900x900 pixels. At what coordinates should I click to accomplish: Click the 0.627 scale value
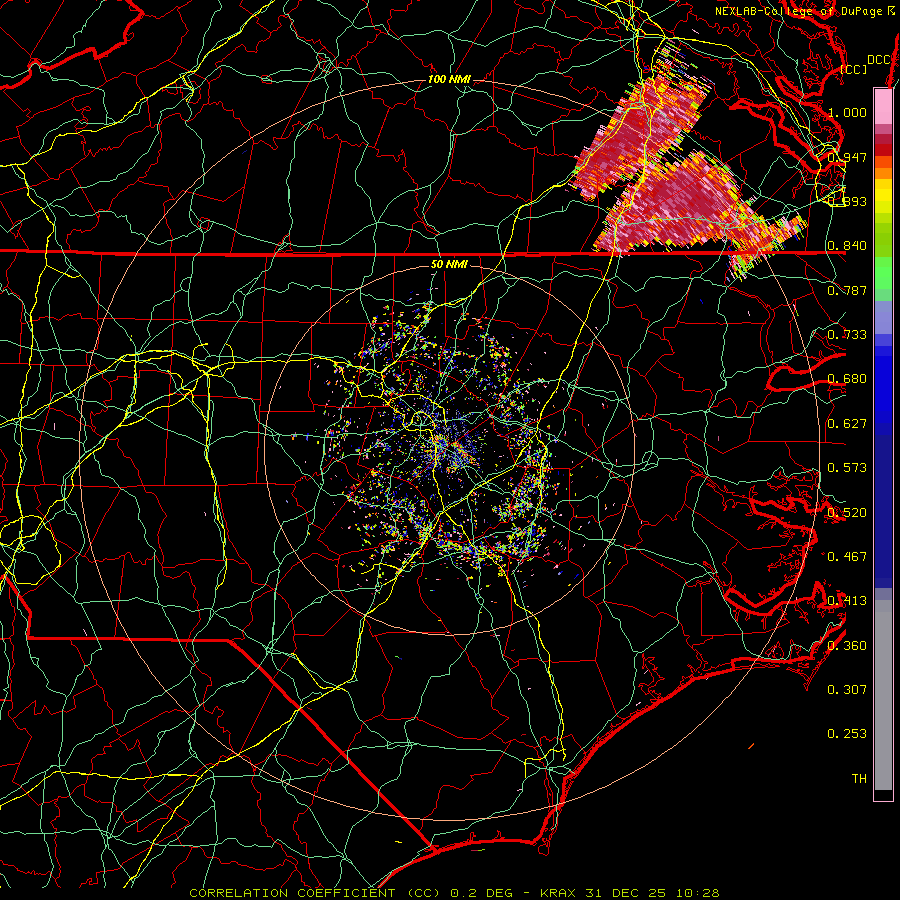[x=847, y=424]
